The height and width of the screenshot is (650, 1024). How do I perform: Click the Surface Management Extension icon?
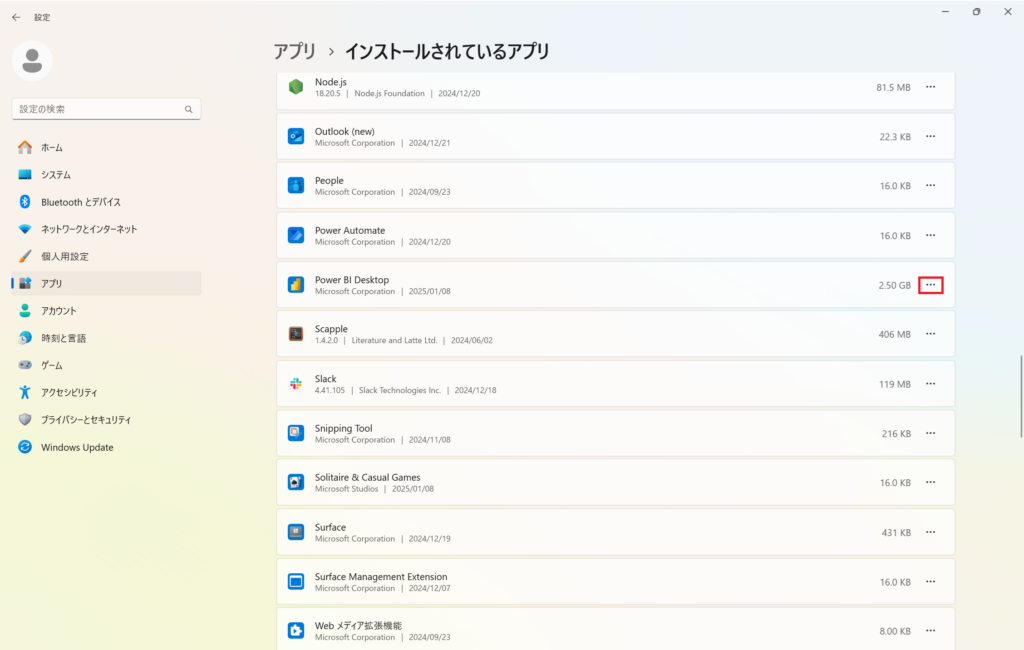click(x=296, y=581)
